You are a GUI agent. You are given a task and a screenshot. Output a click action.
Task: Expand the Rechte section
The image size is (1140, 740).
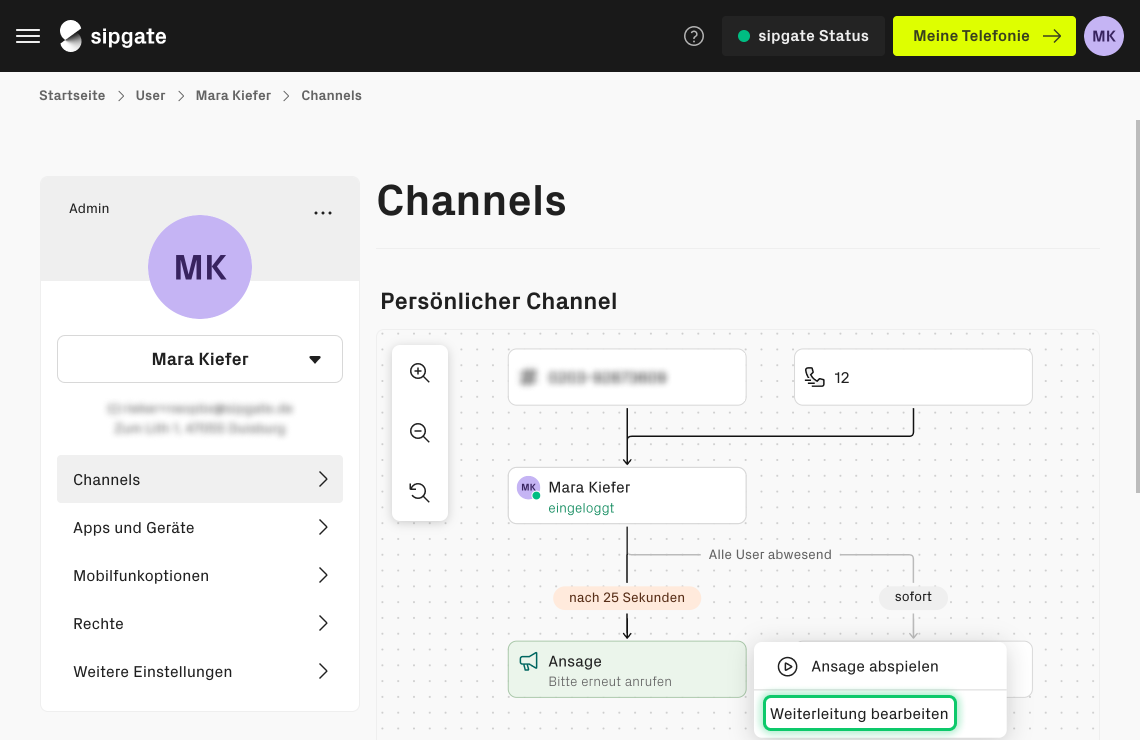200,623
